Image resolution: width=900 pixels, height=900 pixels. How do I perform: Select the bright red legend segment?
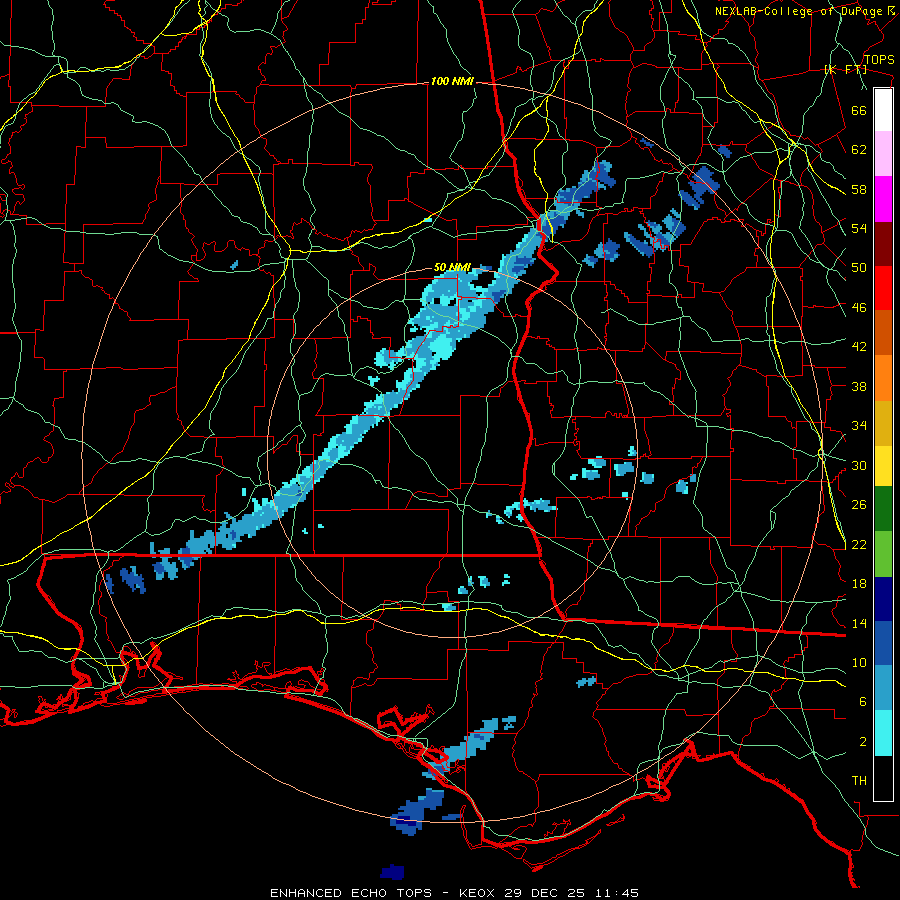pos(883,288)
